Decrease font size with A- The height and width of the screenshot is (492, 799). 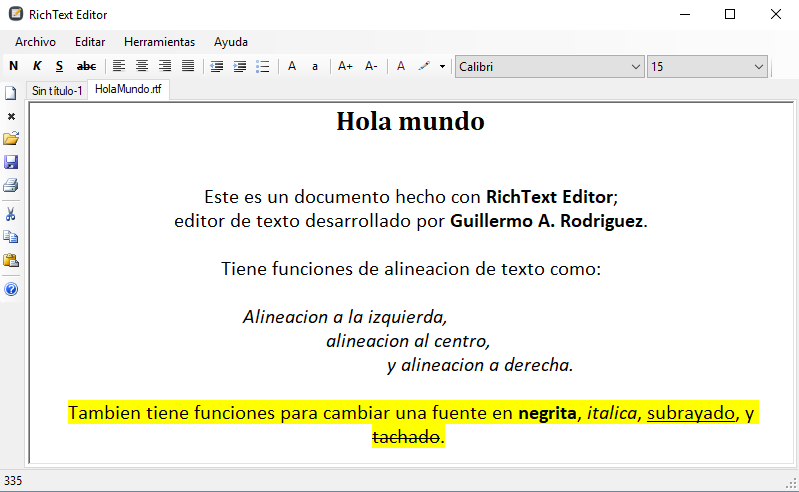click(371, 66)
